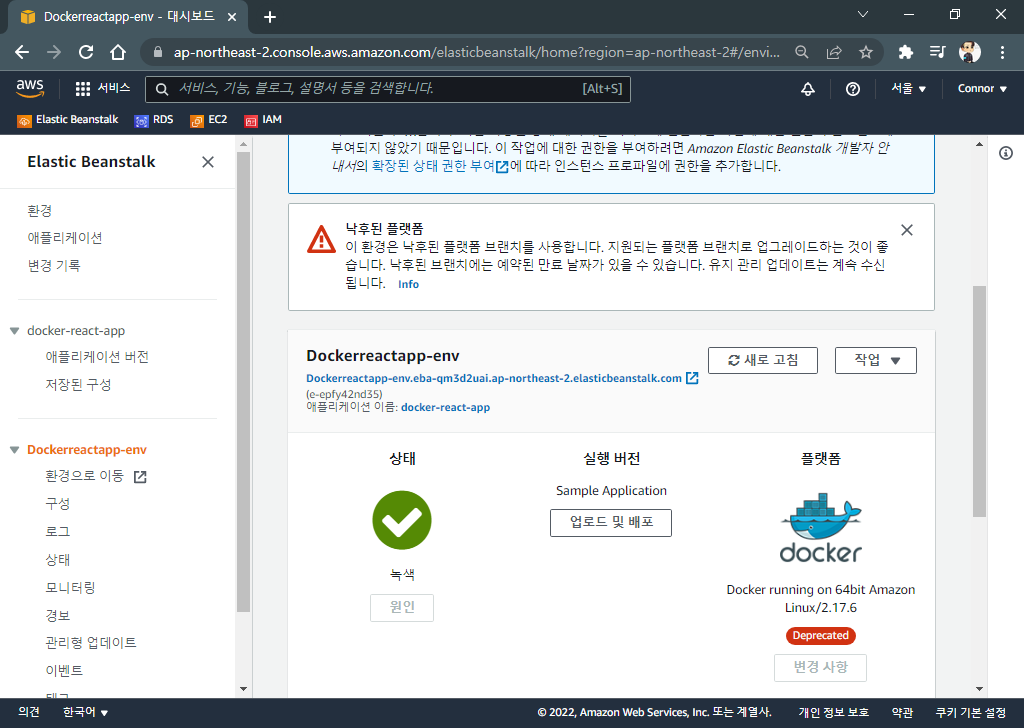Click the AWS logo home icon
The image size is (1024, 728).
click(x=30, y=88)
